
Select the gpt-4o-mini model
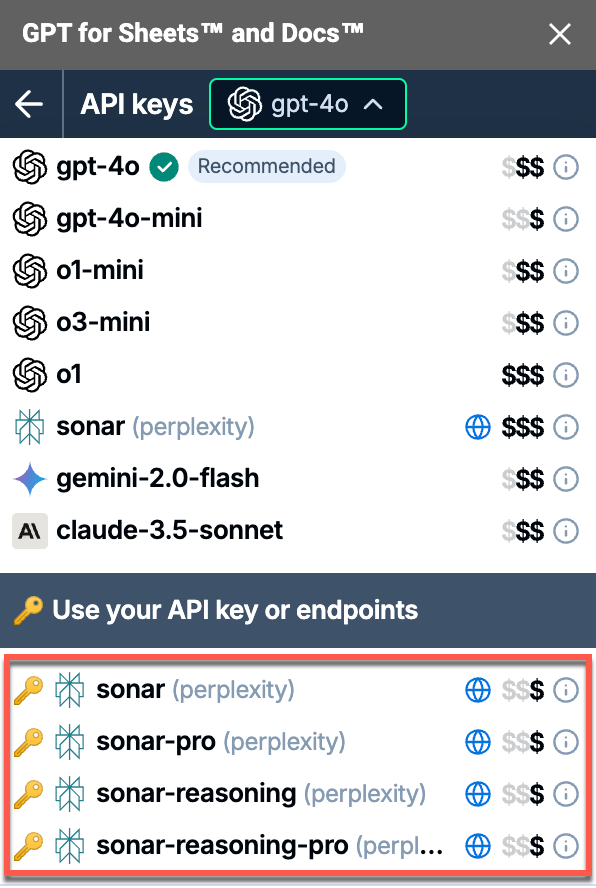click(298, 219)
